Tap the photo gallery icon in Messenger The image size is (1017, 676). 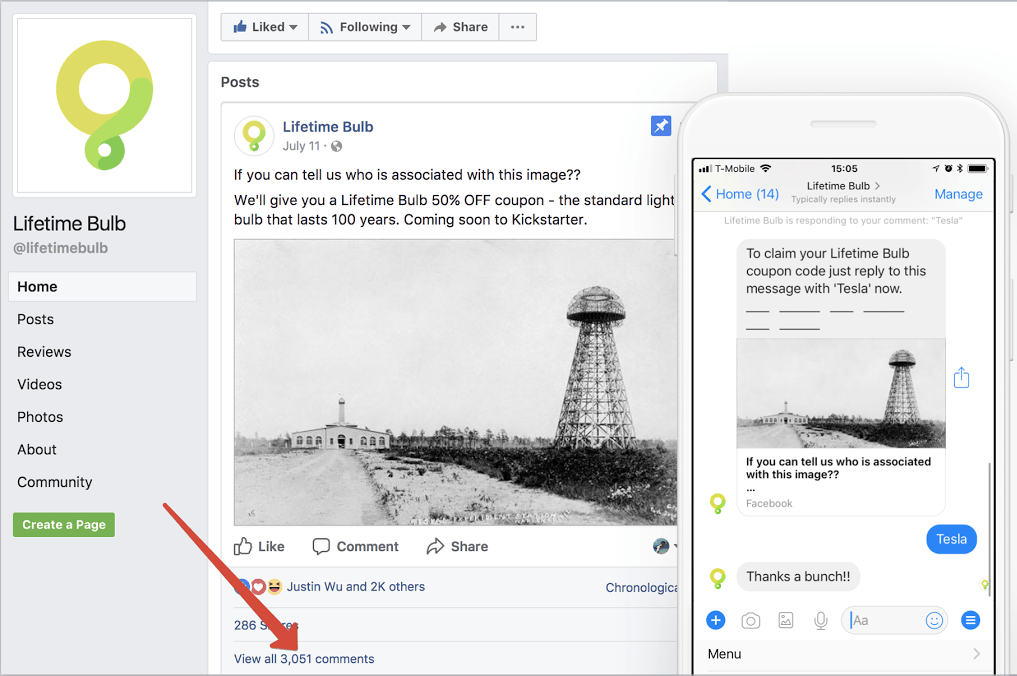[785, 621]
